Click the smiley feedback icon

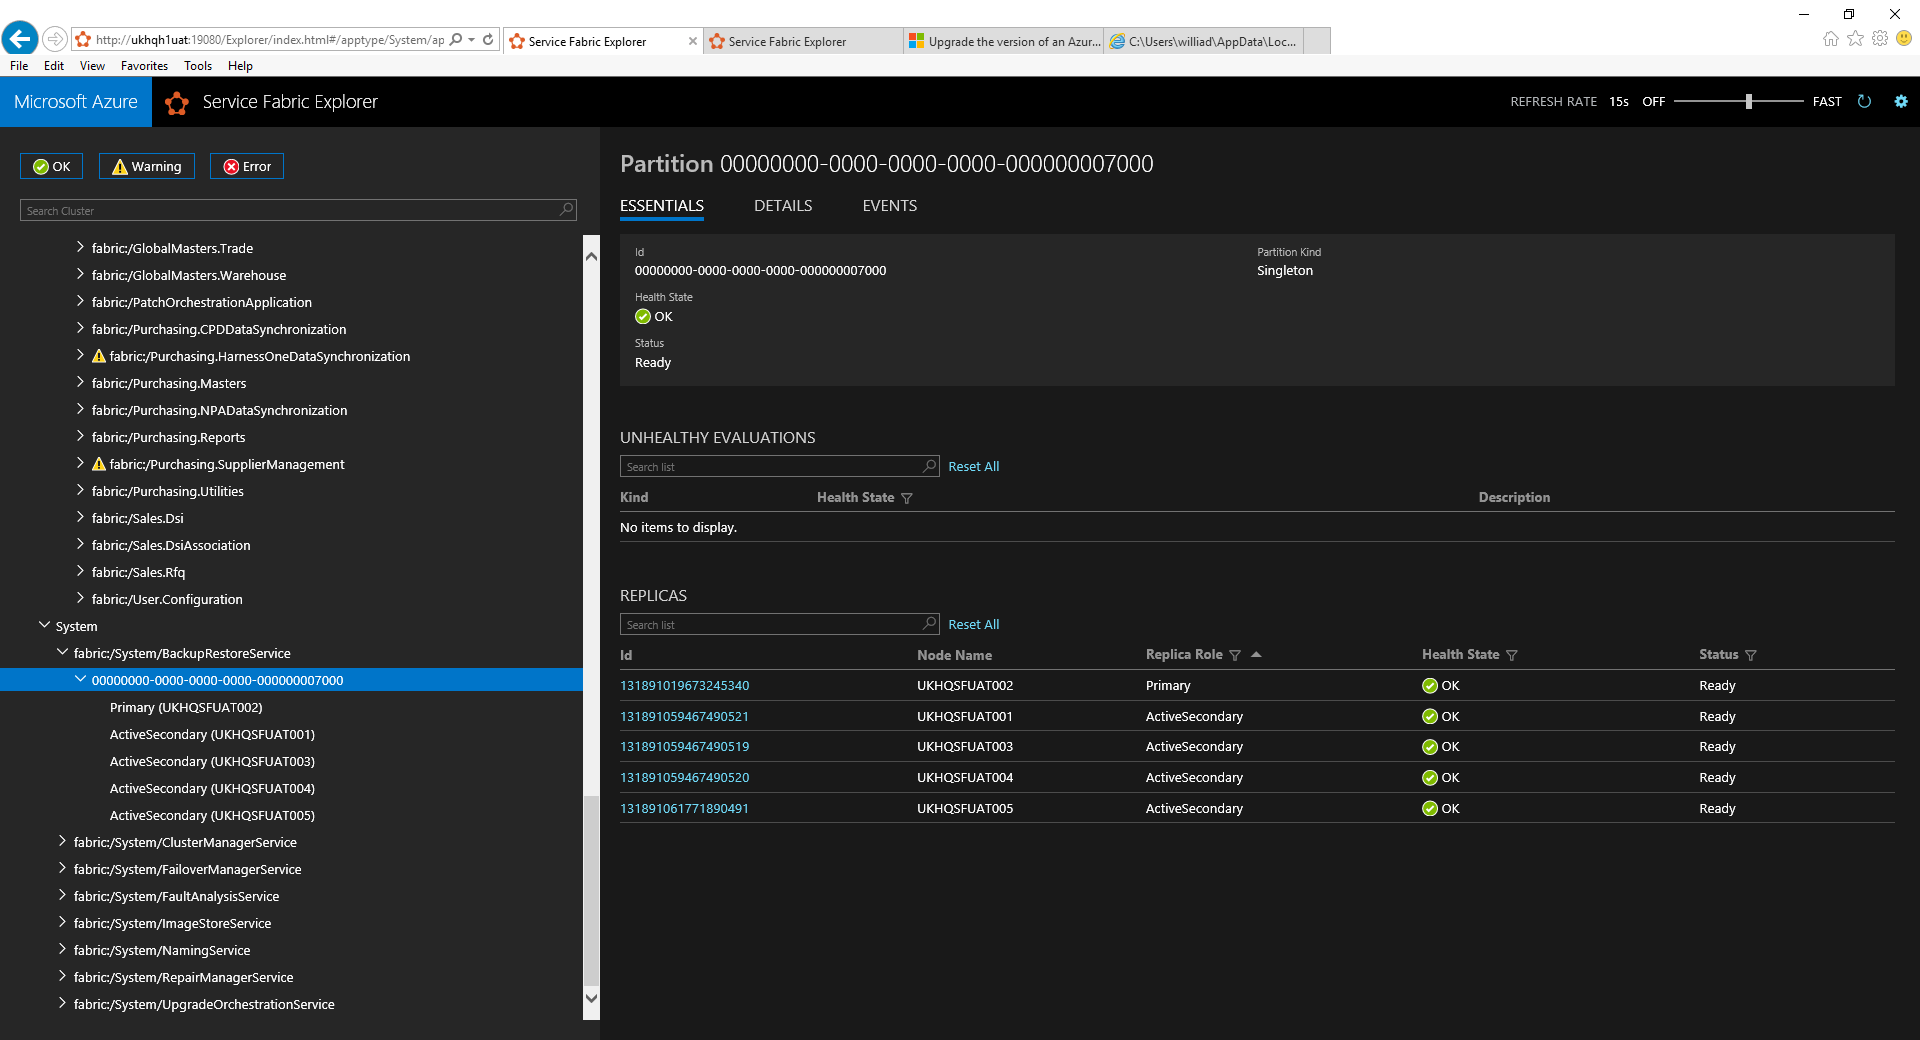click(x=1904, y=39)
